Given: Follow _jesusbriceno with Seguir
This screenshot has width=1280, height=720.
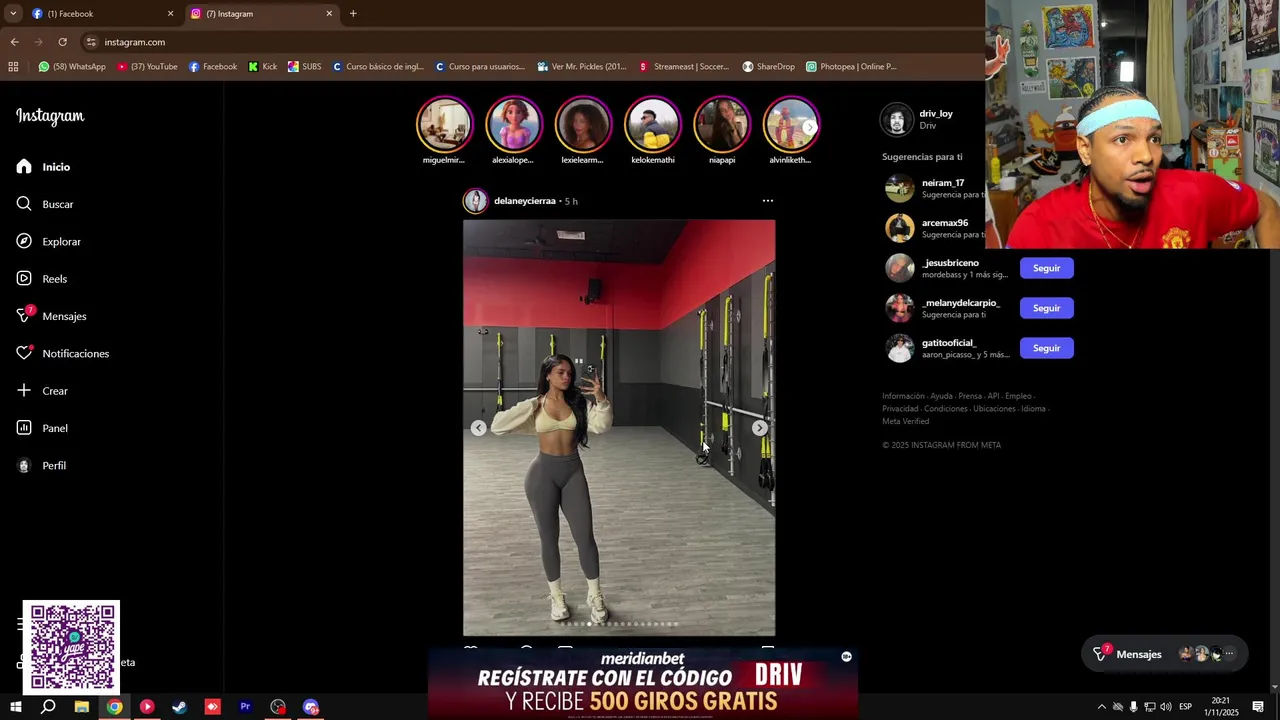Looking at the screenshot, I should point(1047,268).
